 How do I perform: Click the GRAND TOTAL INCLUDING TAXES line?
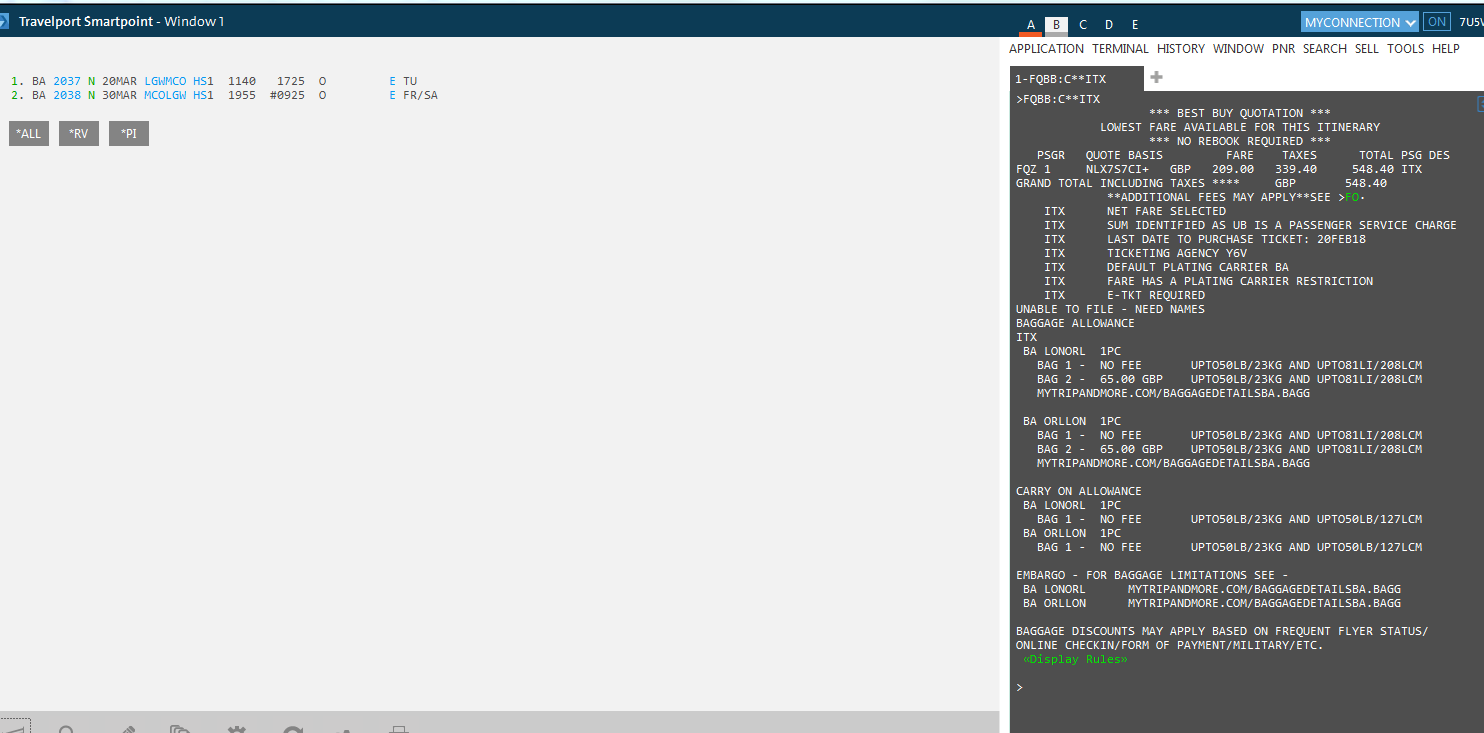pyautogui.click(x=1201, y=183)
